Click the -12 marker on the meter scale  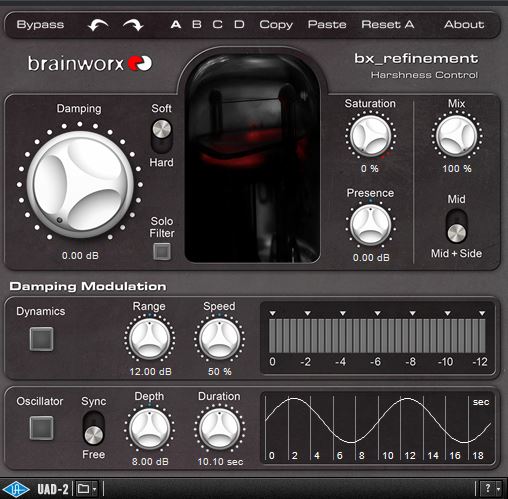pyautogui.click(x=480, y=362)
